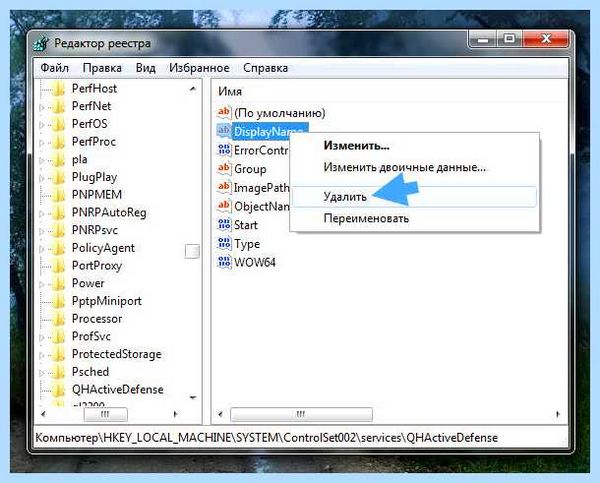Screen dimensions: 600x483
Task: Select the ProfSvc key
Action: pos(91,336)
